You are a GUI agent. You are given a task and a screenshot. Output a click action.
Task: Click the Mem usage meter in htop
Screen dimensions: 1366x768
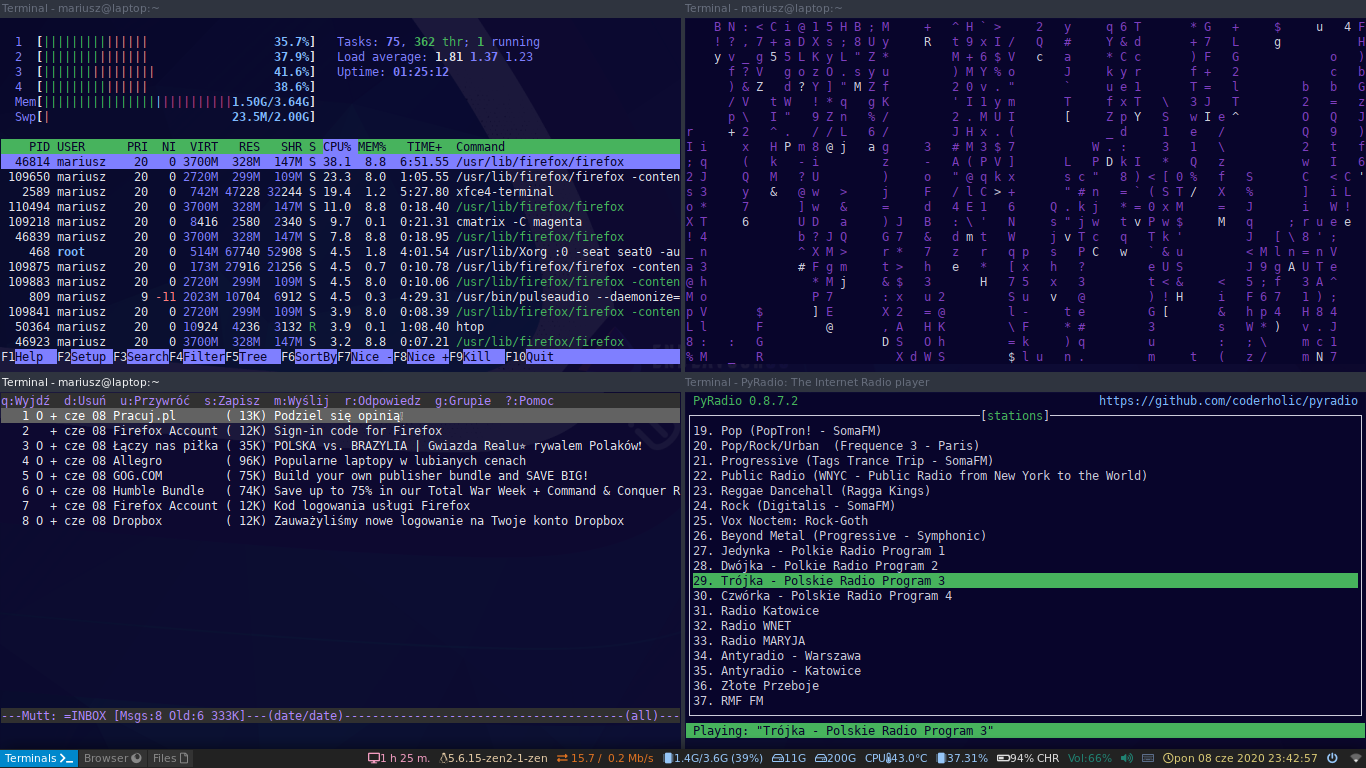pyautogui.click(x=164, y=102)
